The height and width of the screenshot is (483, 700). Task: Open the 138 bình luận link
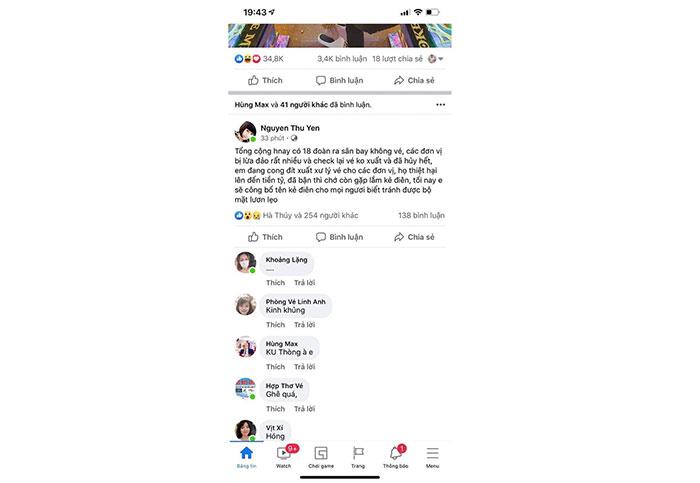coord(421,215)
